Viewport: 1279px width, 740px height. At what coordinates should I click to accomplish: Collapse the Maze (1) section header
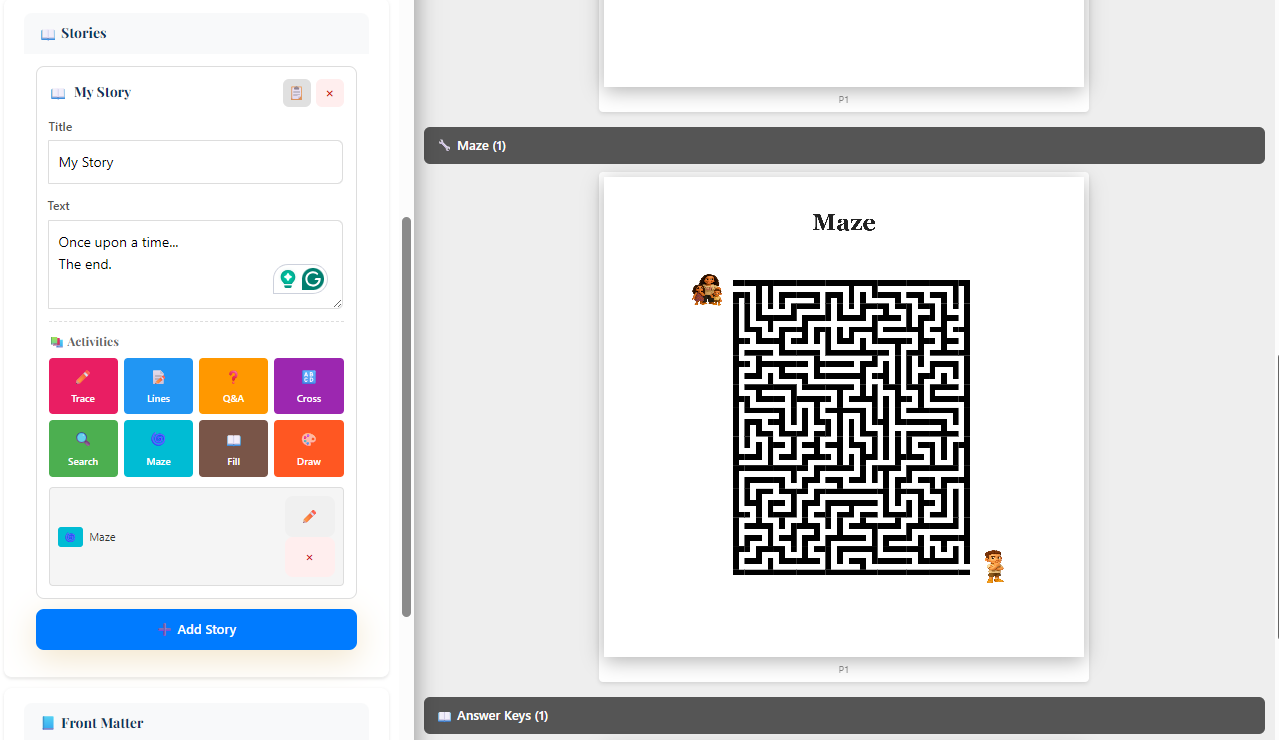tap(843, 145)
